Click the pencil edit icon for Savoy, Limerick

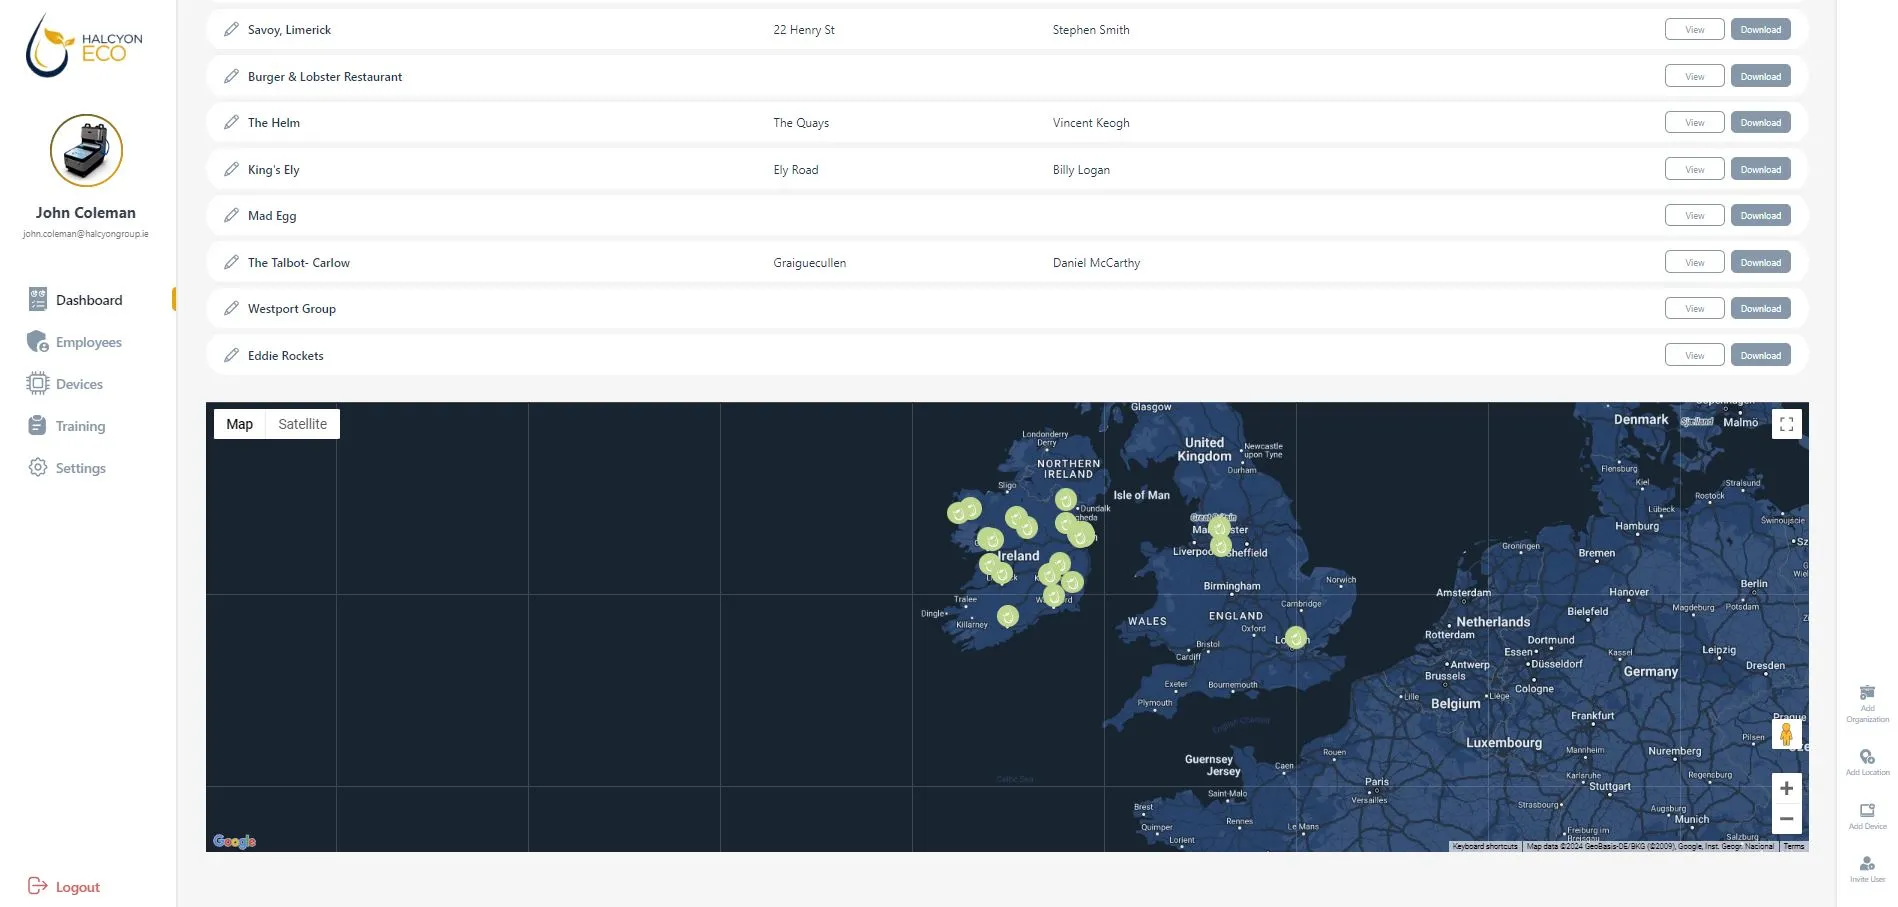(231, 30)
